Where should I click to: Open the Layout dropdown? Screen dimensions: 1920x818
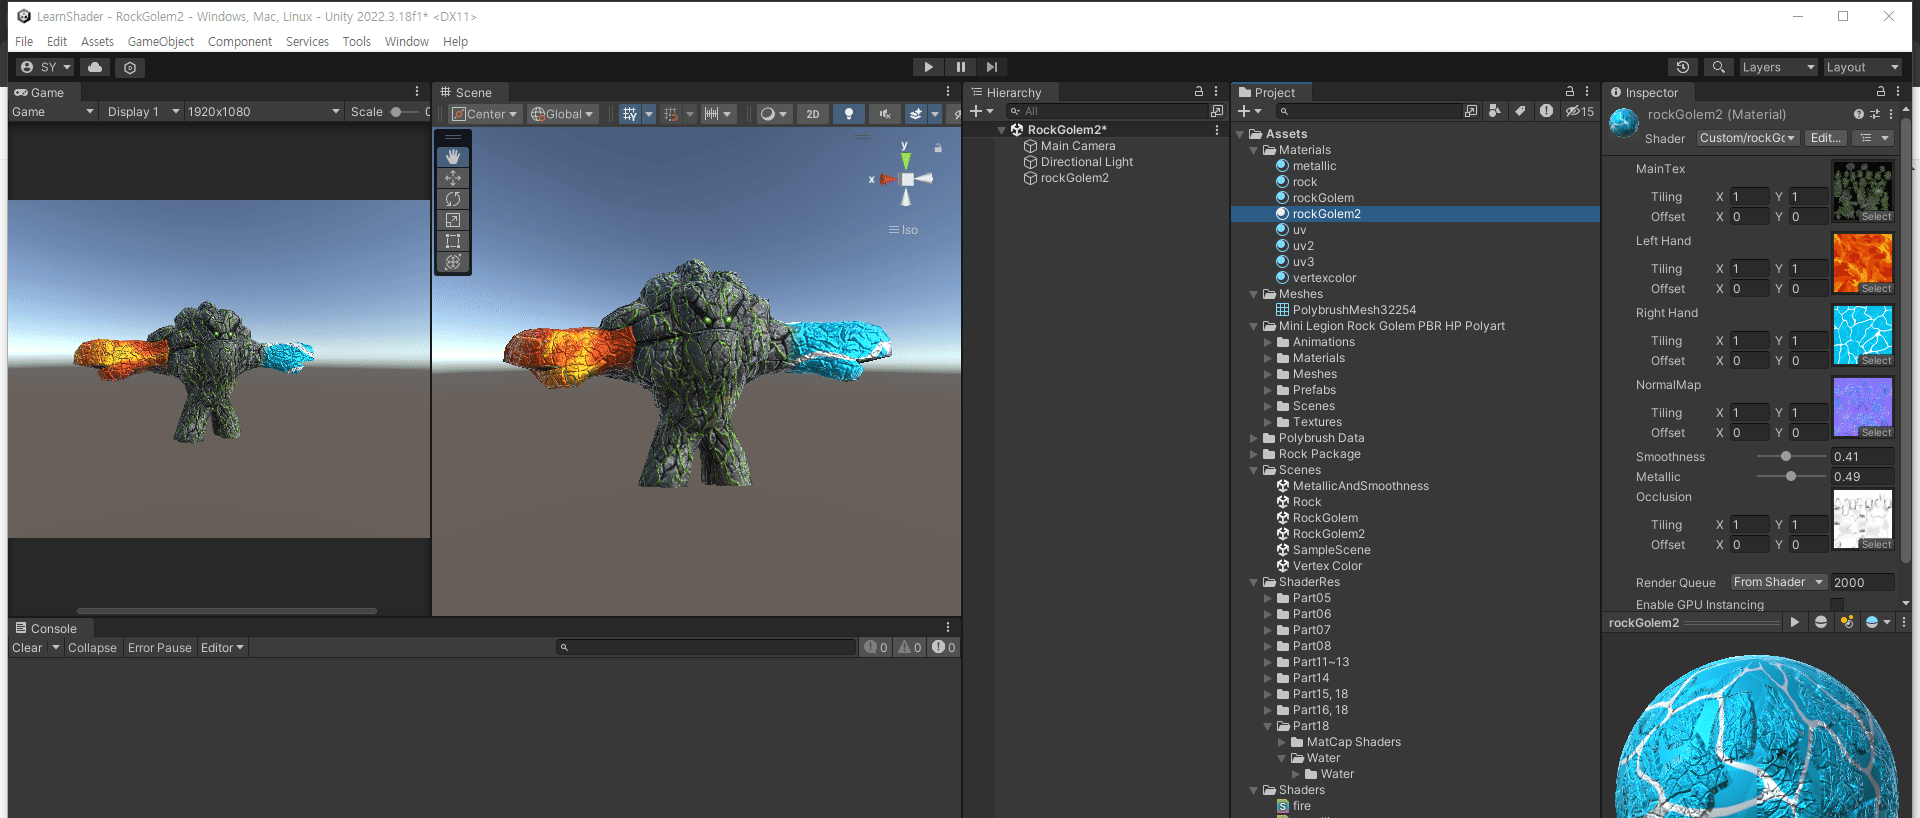tap(1862, 67)
